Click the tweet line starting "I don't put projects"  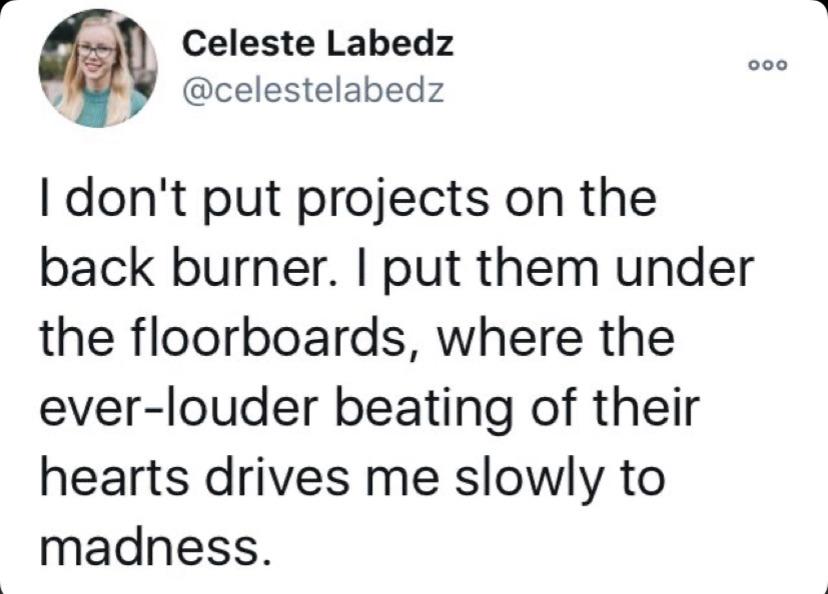pos(348,201)
